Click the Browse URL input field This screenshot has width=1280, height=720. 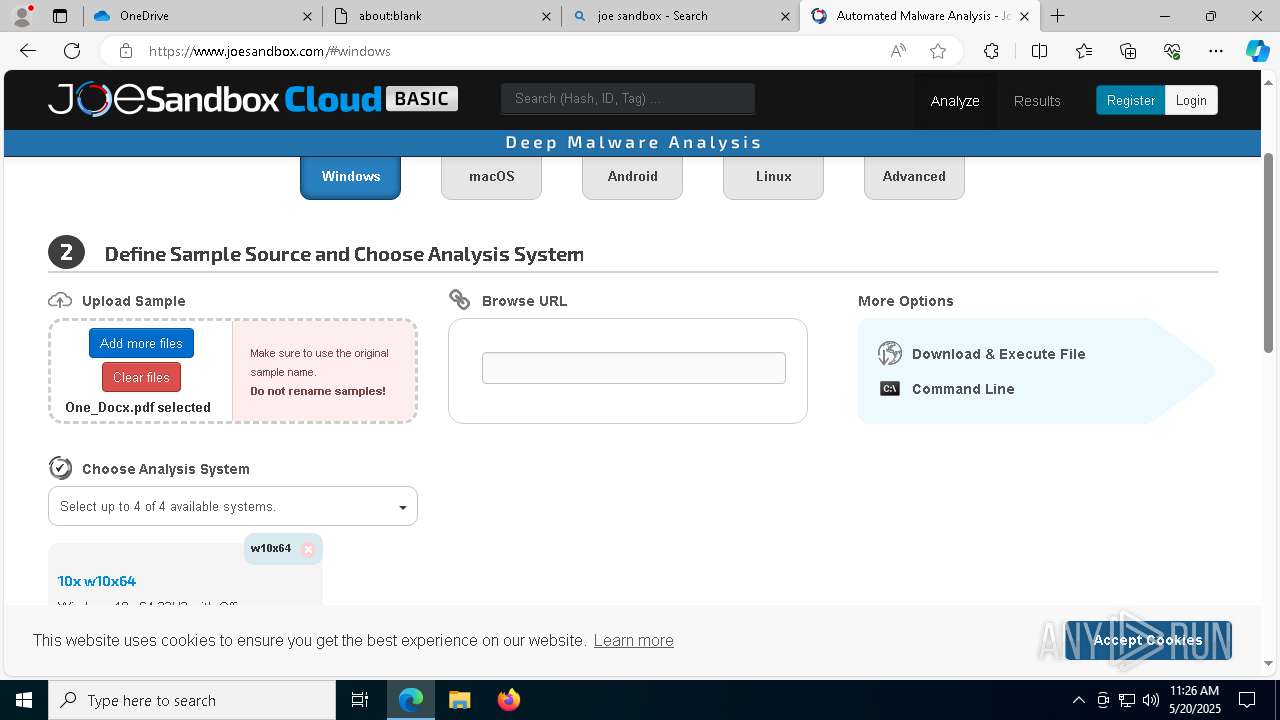point(634,368)
